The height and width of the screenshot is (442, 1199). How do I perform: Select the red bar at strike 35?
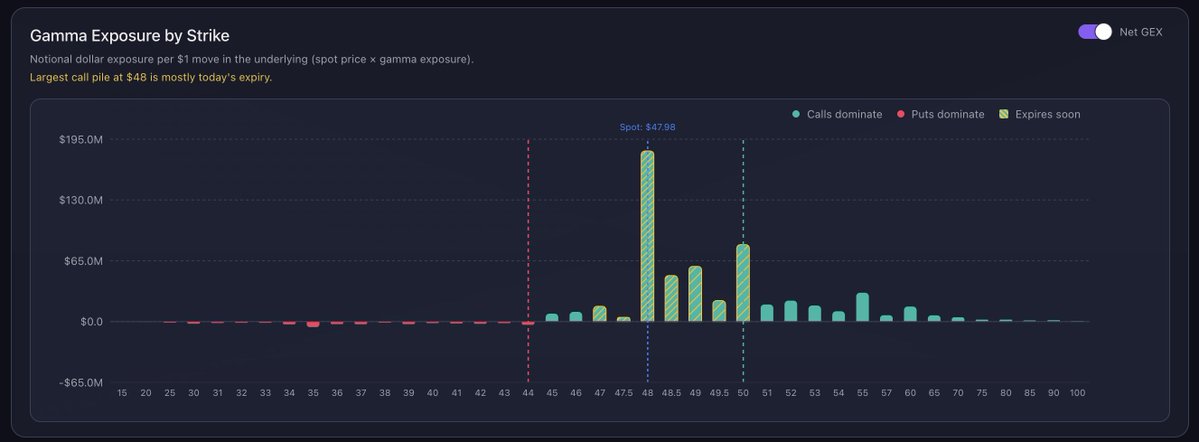[x=313, y=324]
